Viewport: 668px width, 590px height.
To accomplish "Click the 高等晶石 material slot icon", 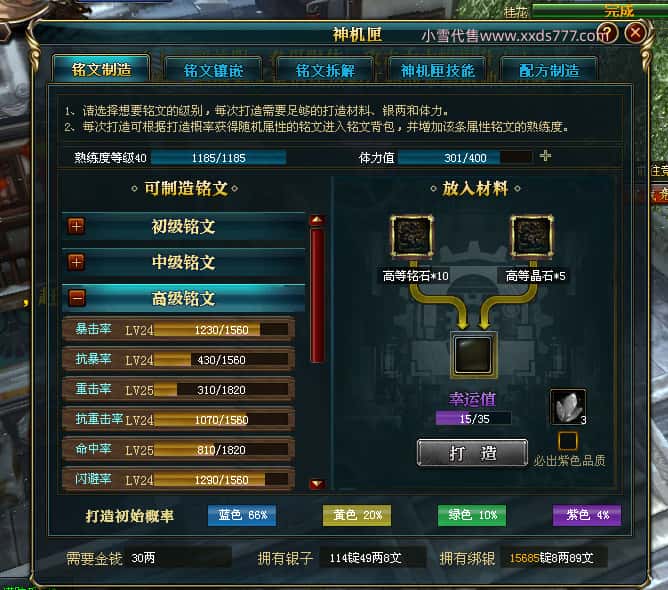I will 532,236.
